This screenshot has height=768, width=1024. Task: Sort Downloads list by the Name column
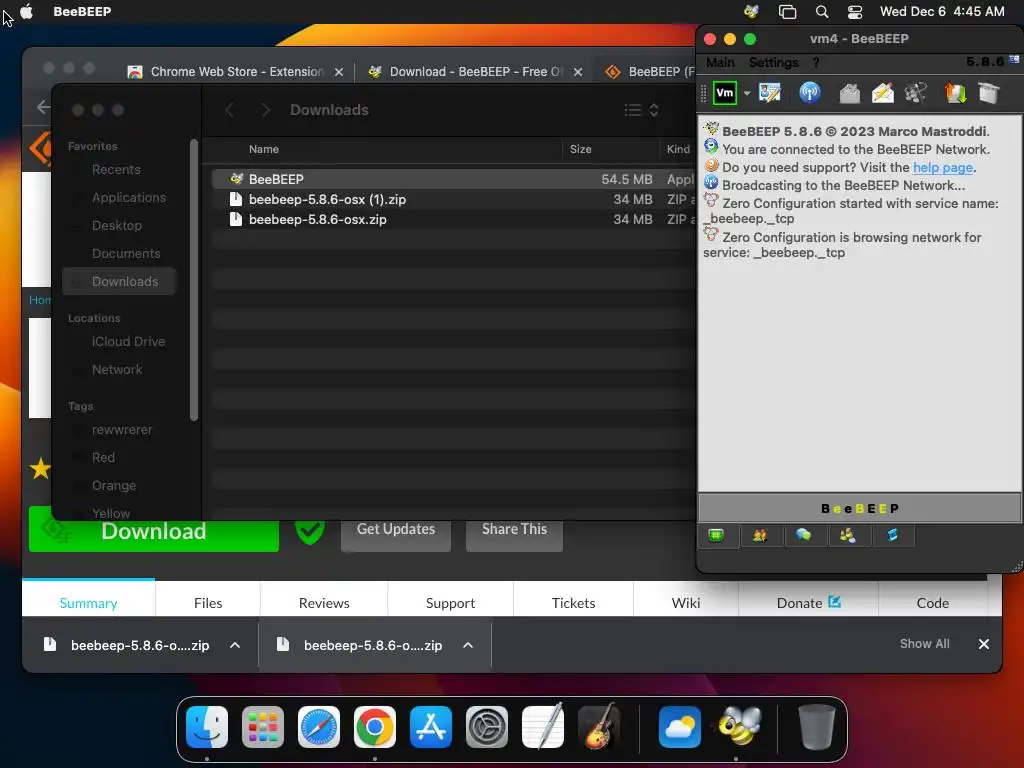click(x=263, y=149)
